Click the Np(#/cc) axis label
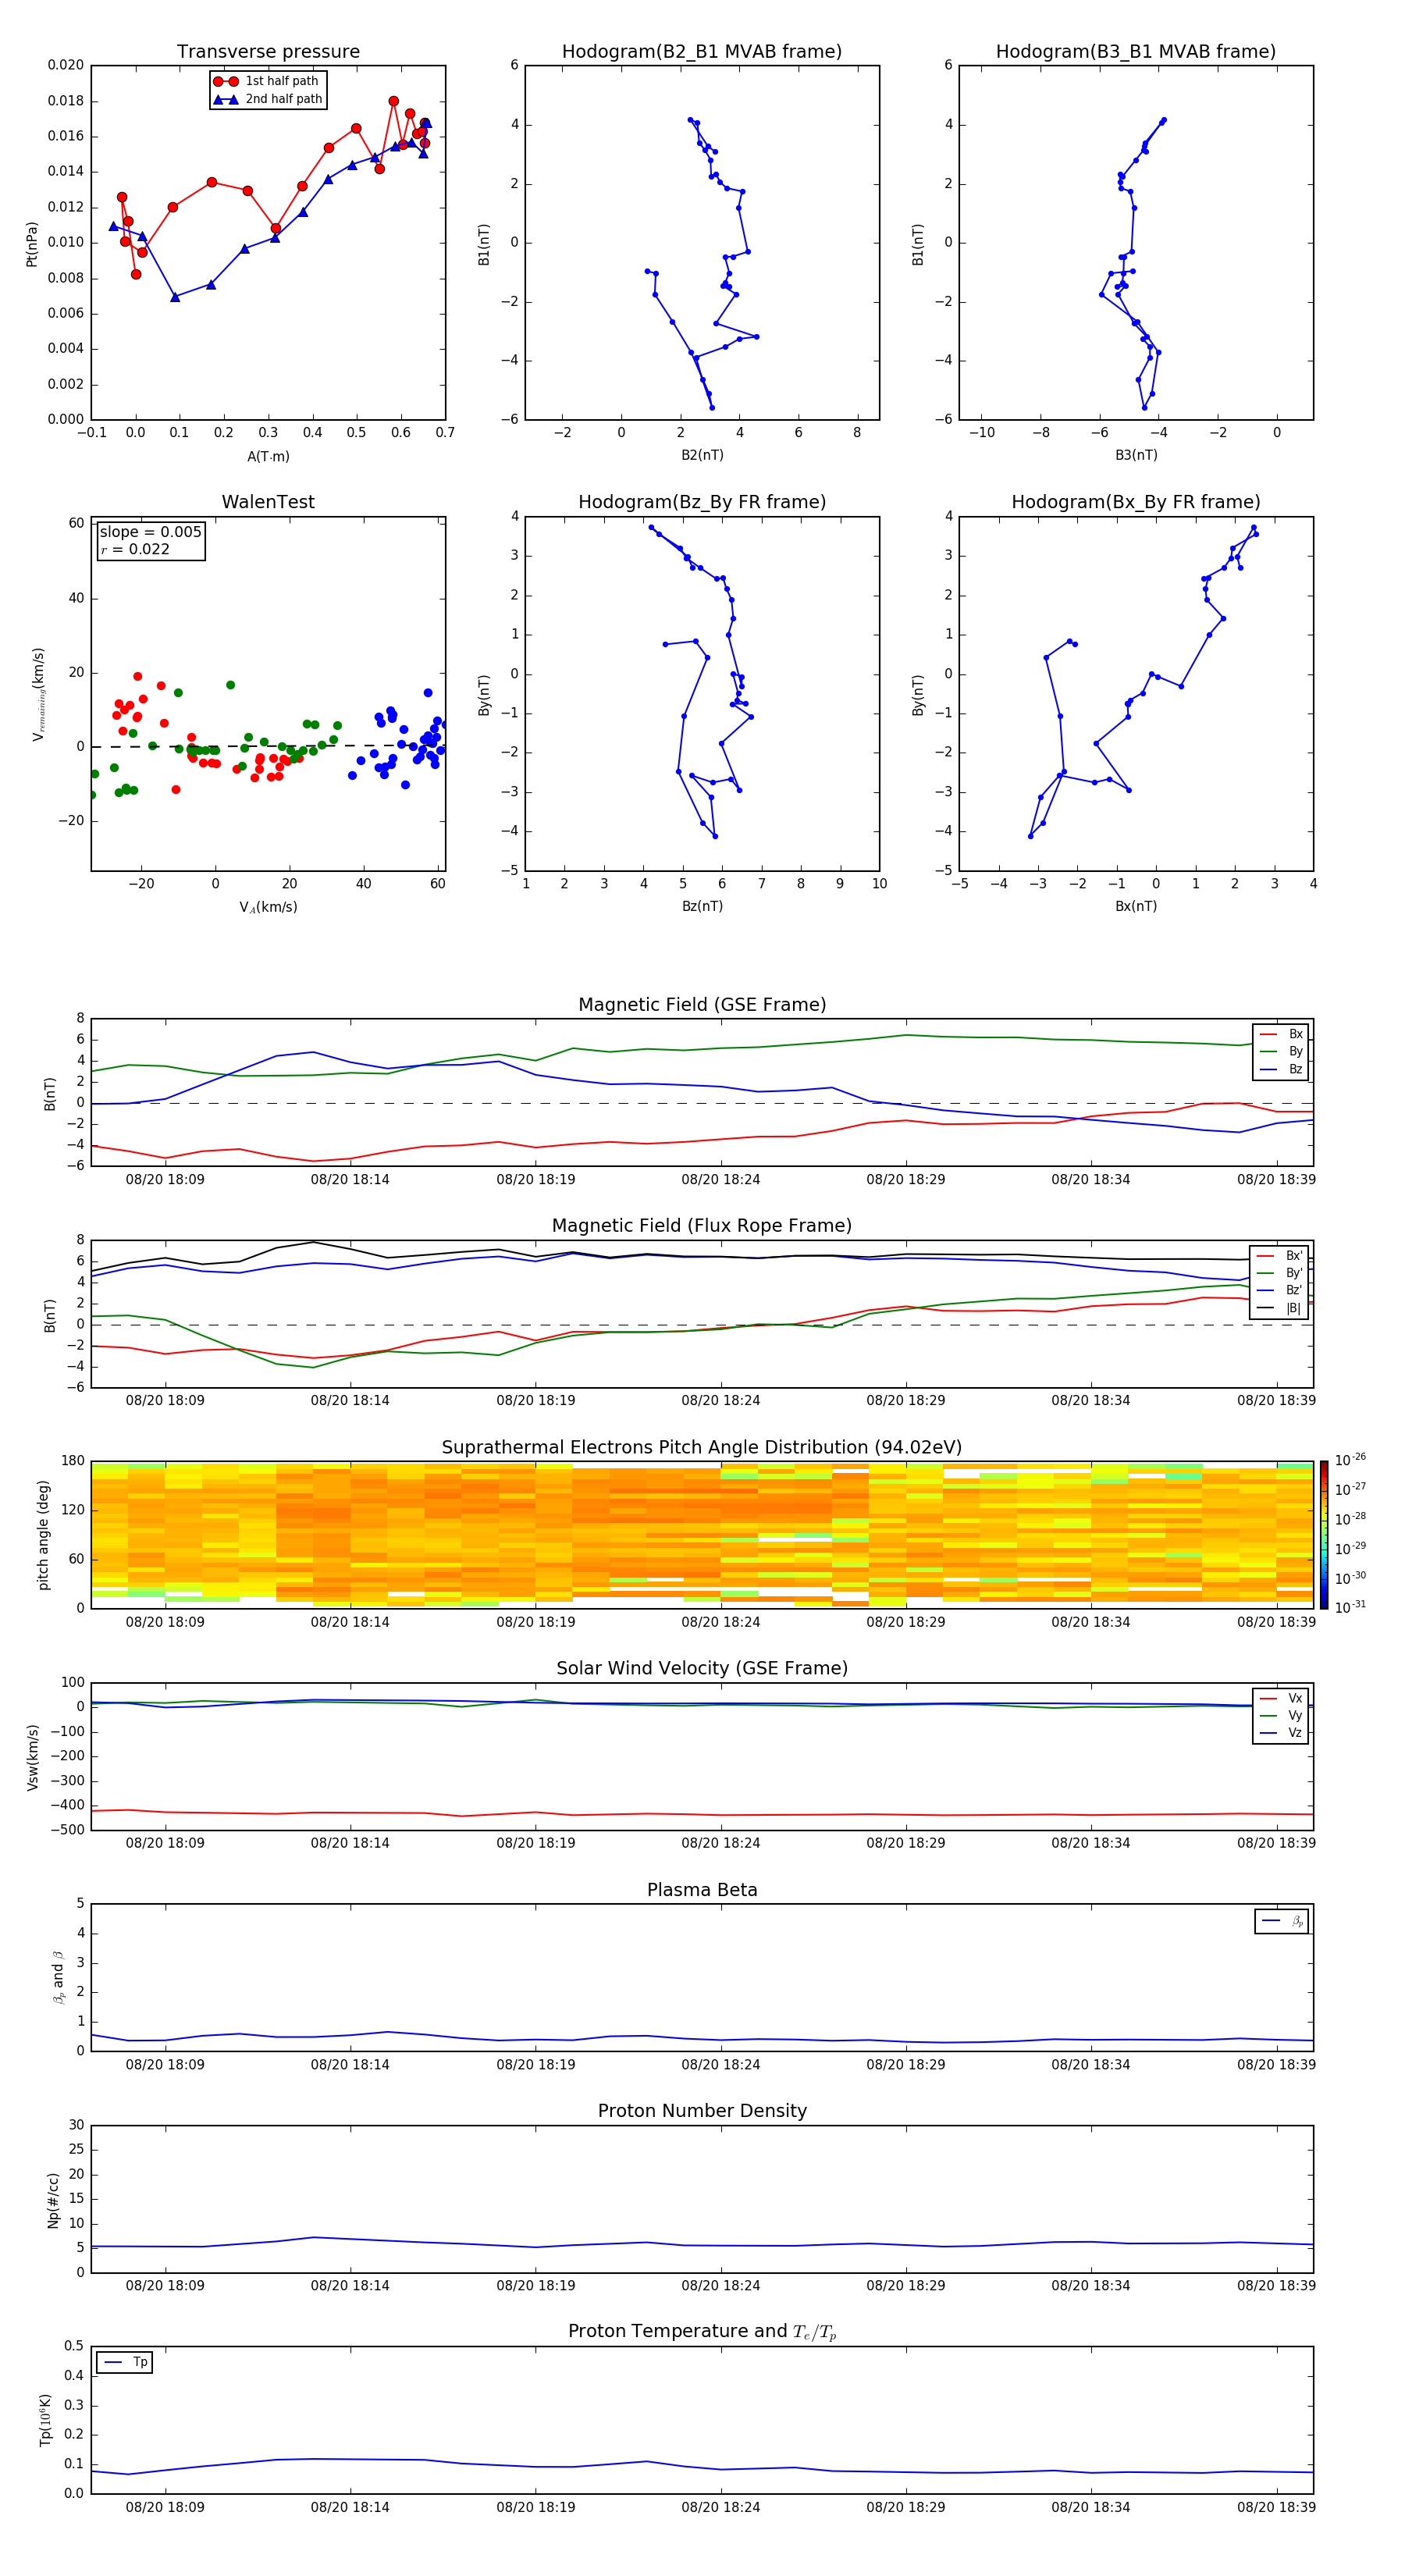The height and width of the screenshot is (2576, 1405). tap(54, 2199)
